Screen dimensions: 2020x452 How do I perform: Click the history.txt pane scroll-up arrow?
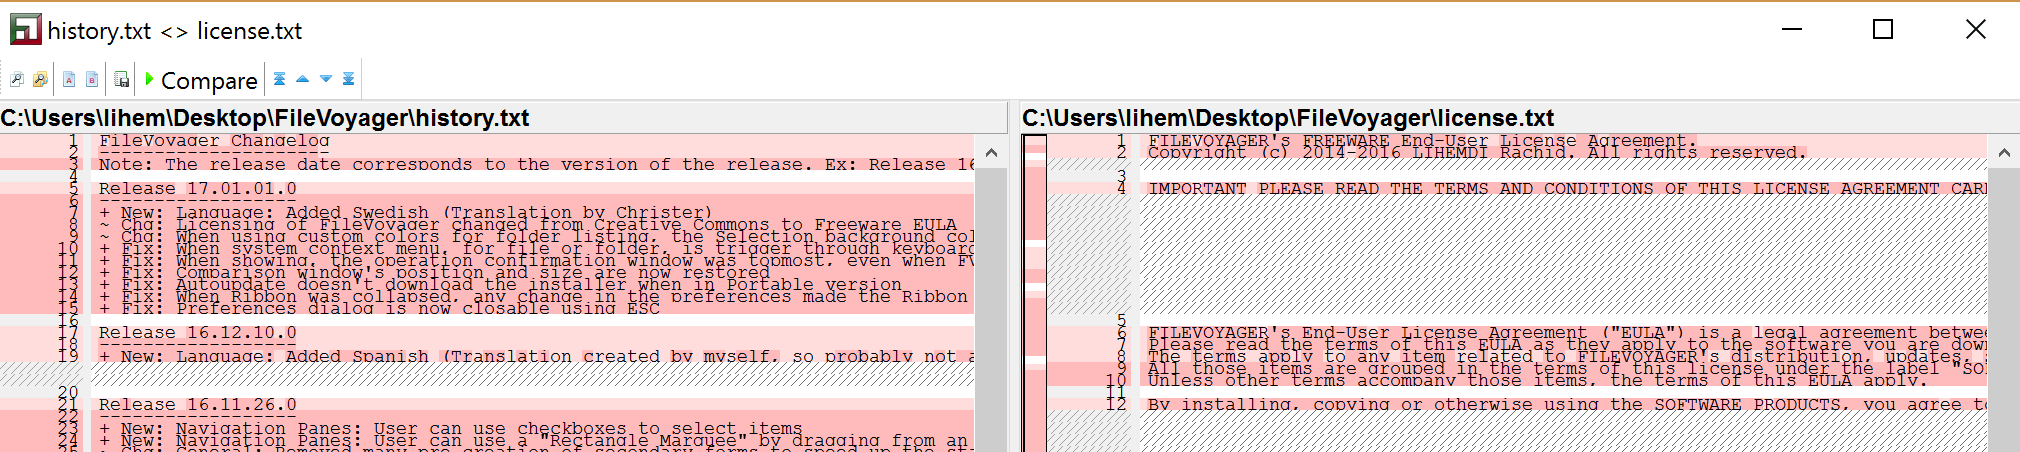point(991,153)
